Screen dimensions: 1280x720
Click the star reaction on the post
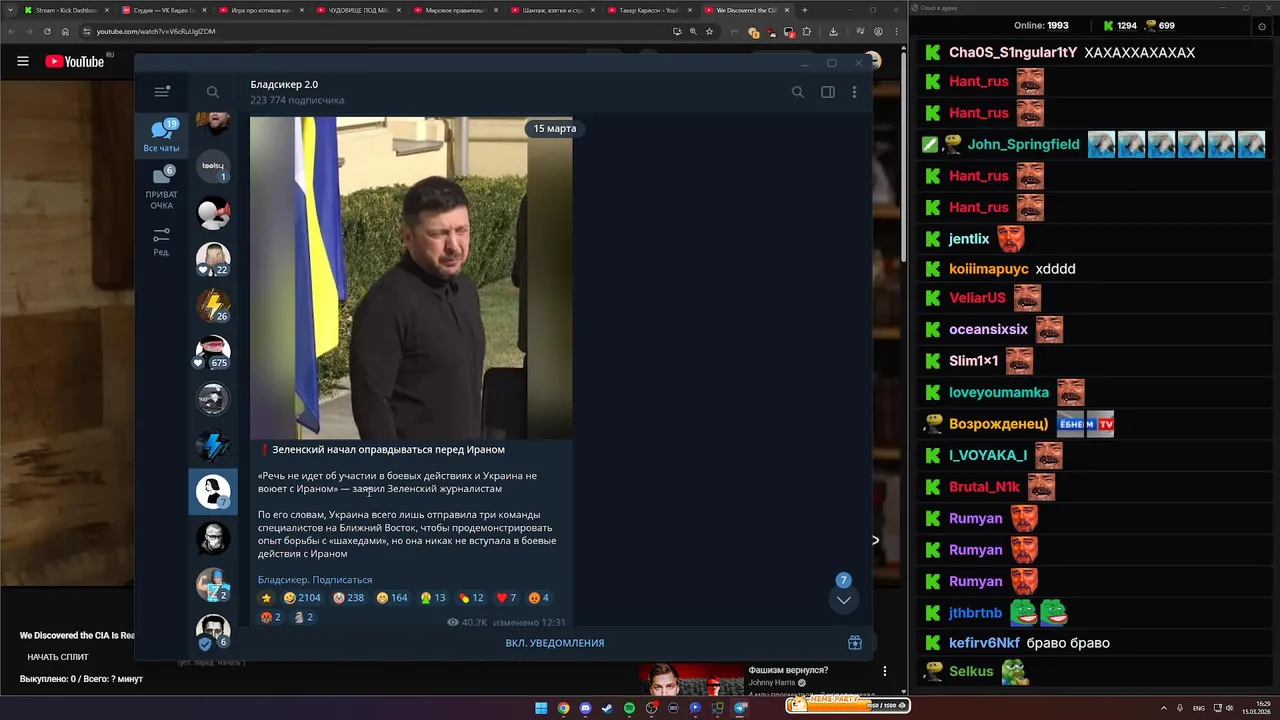tap(266, 598)
